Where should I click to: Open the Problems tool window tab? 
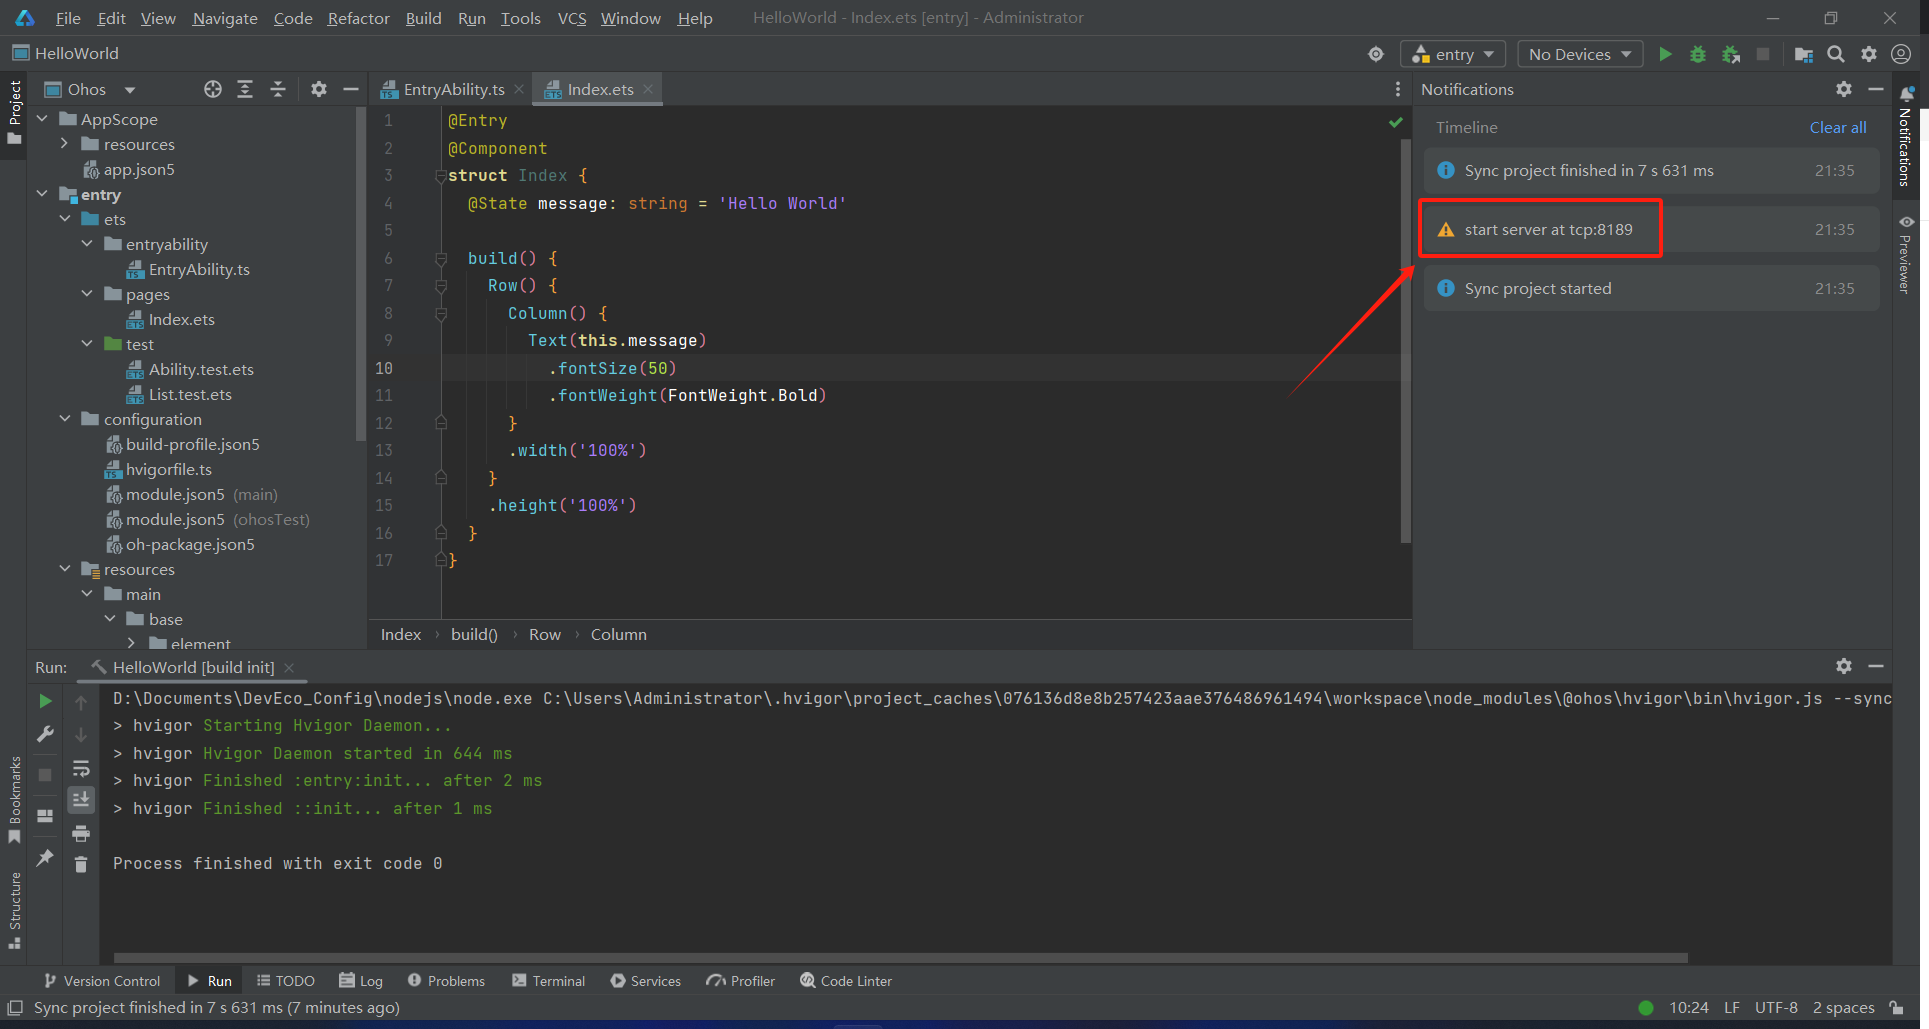447,981
